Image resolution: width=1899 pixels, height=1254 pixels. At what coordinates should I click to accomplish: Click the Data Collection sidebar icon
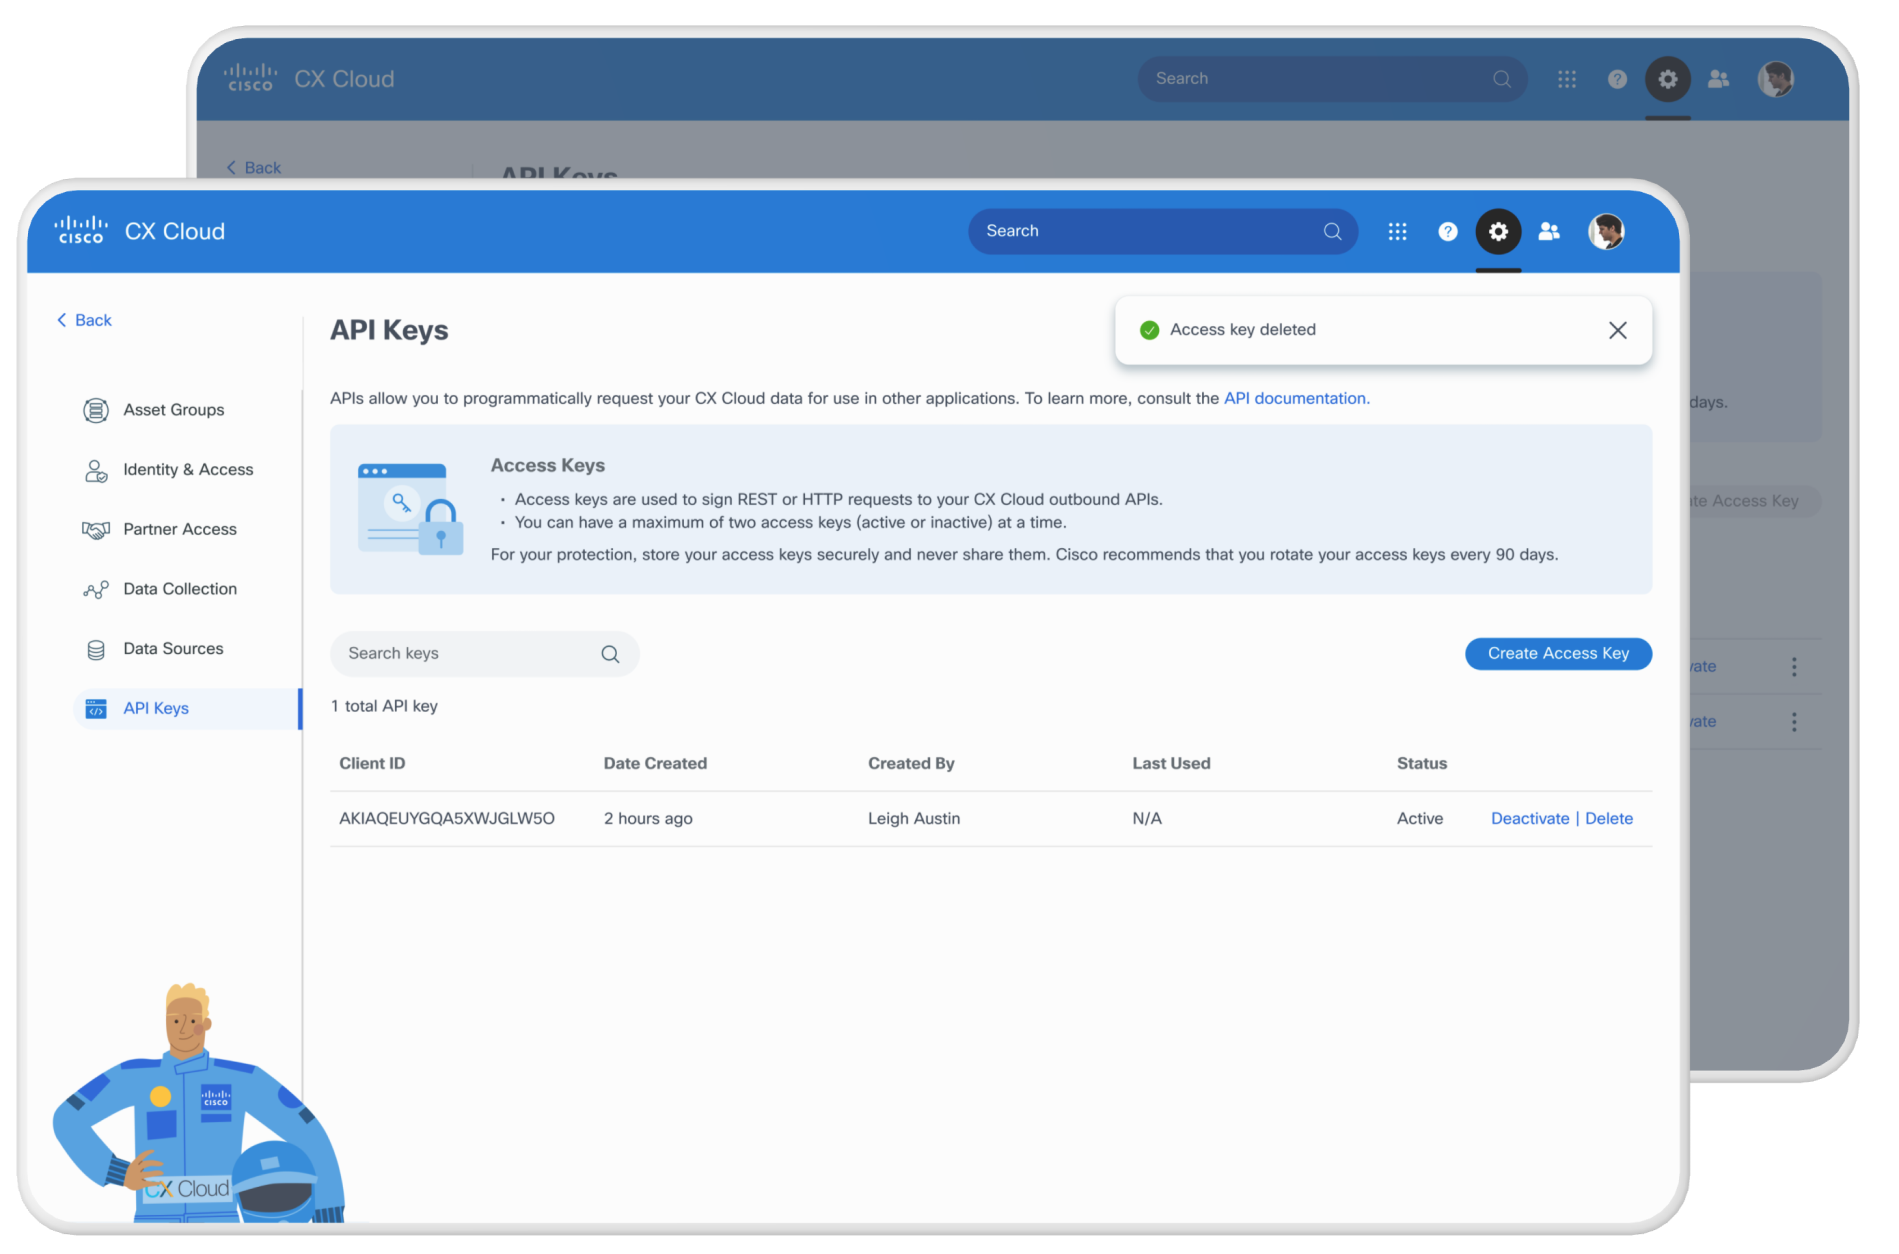[x=96, y=590]
